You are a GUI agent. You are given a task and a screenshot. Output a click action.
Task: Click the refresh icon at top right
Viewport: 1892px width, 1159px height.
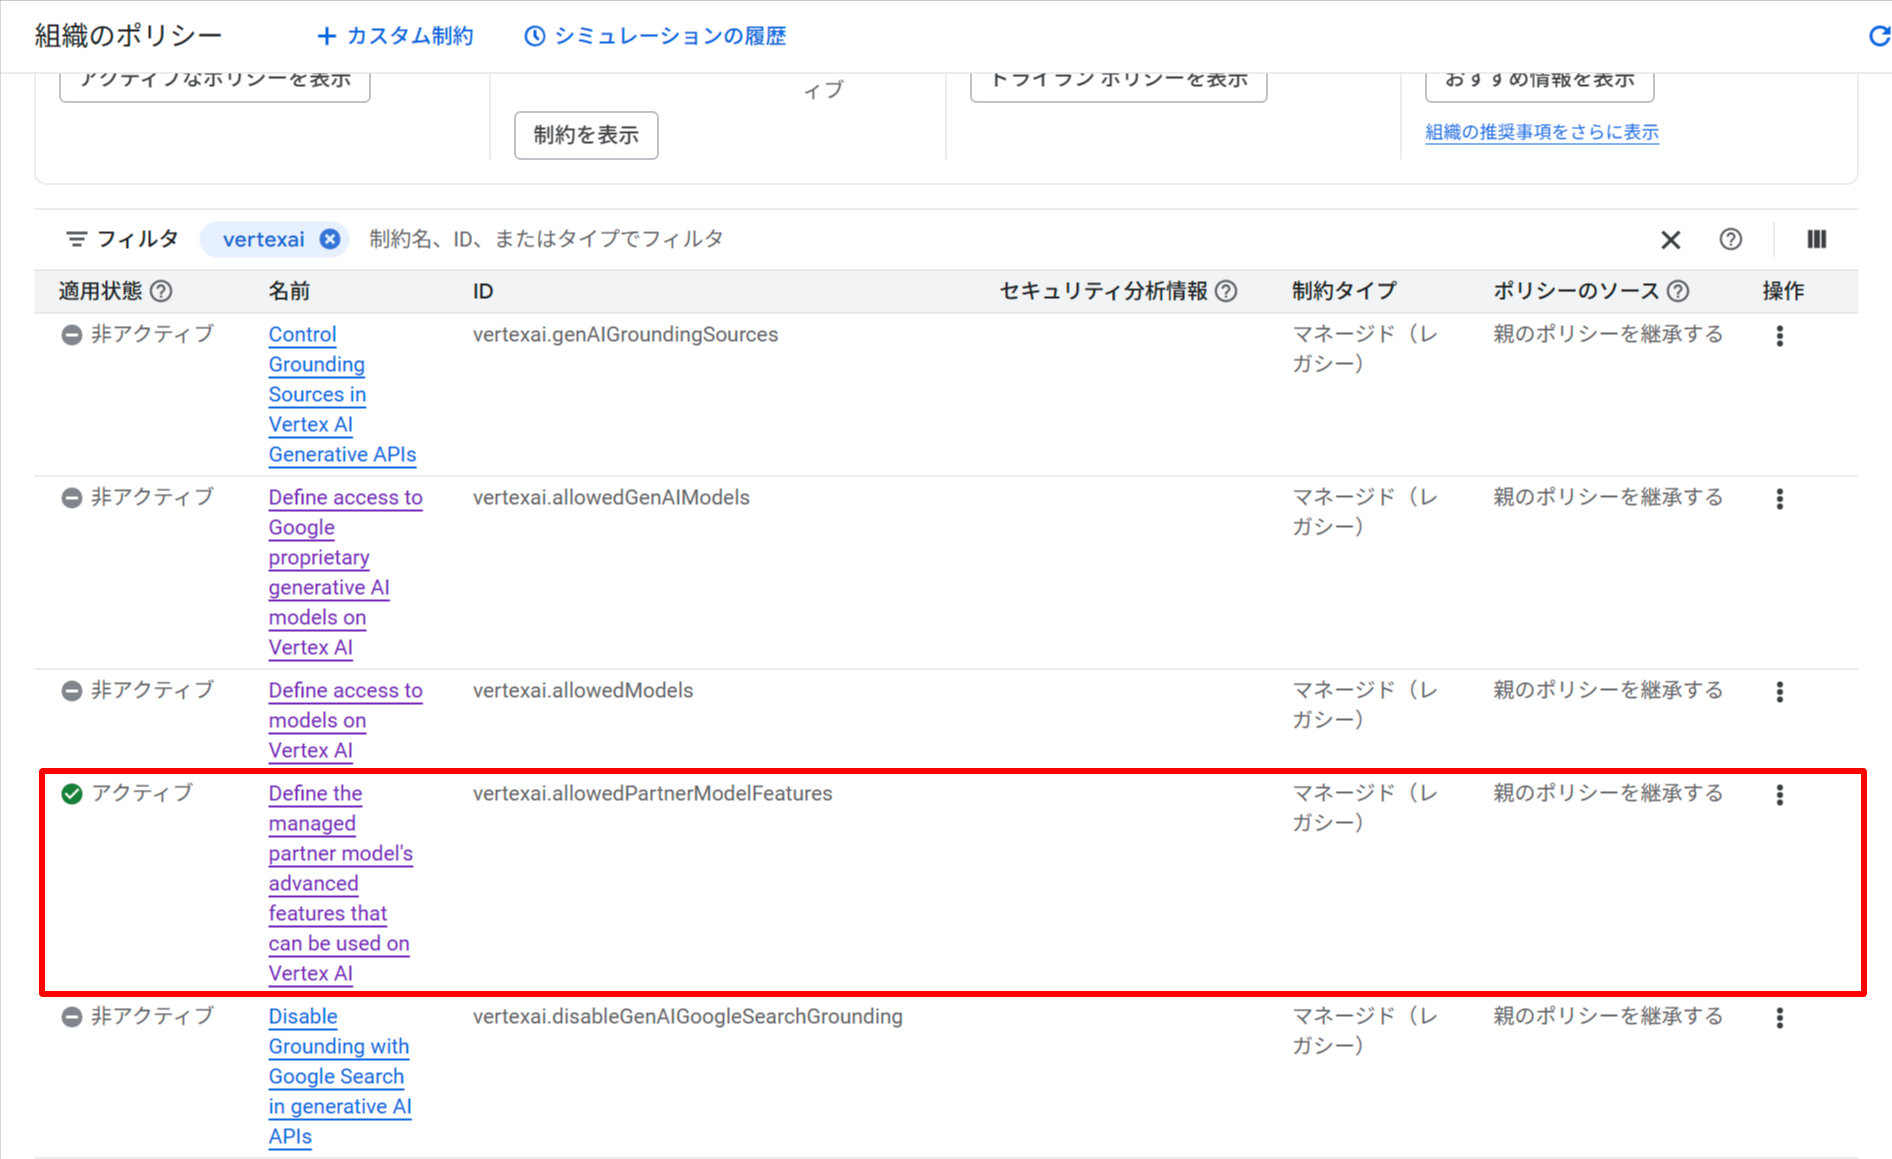click(x=1878, y=36)
